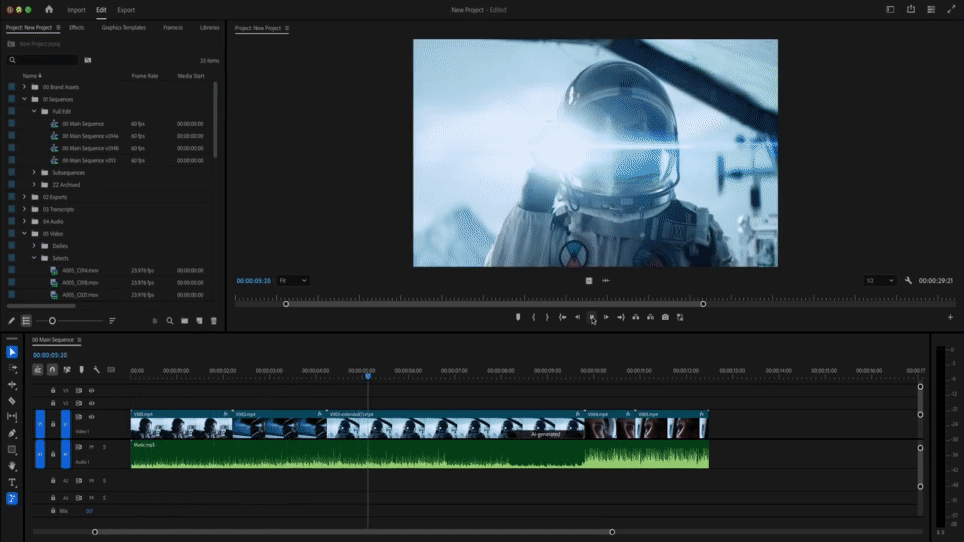Collapse the 05 Video folder
Image resolution: width=964 pixels, height=542 pixels.
[24, 234]
